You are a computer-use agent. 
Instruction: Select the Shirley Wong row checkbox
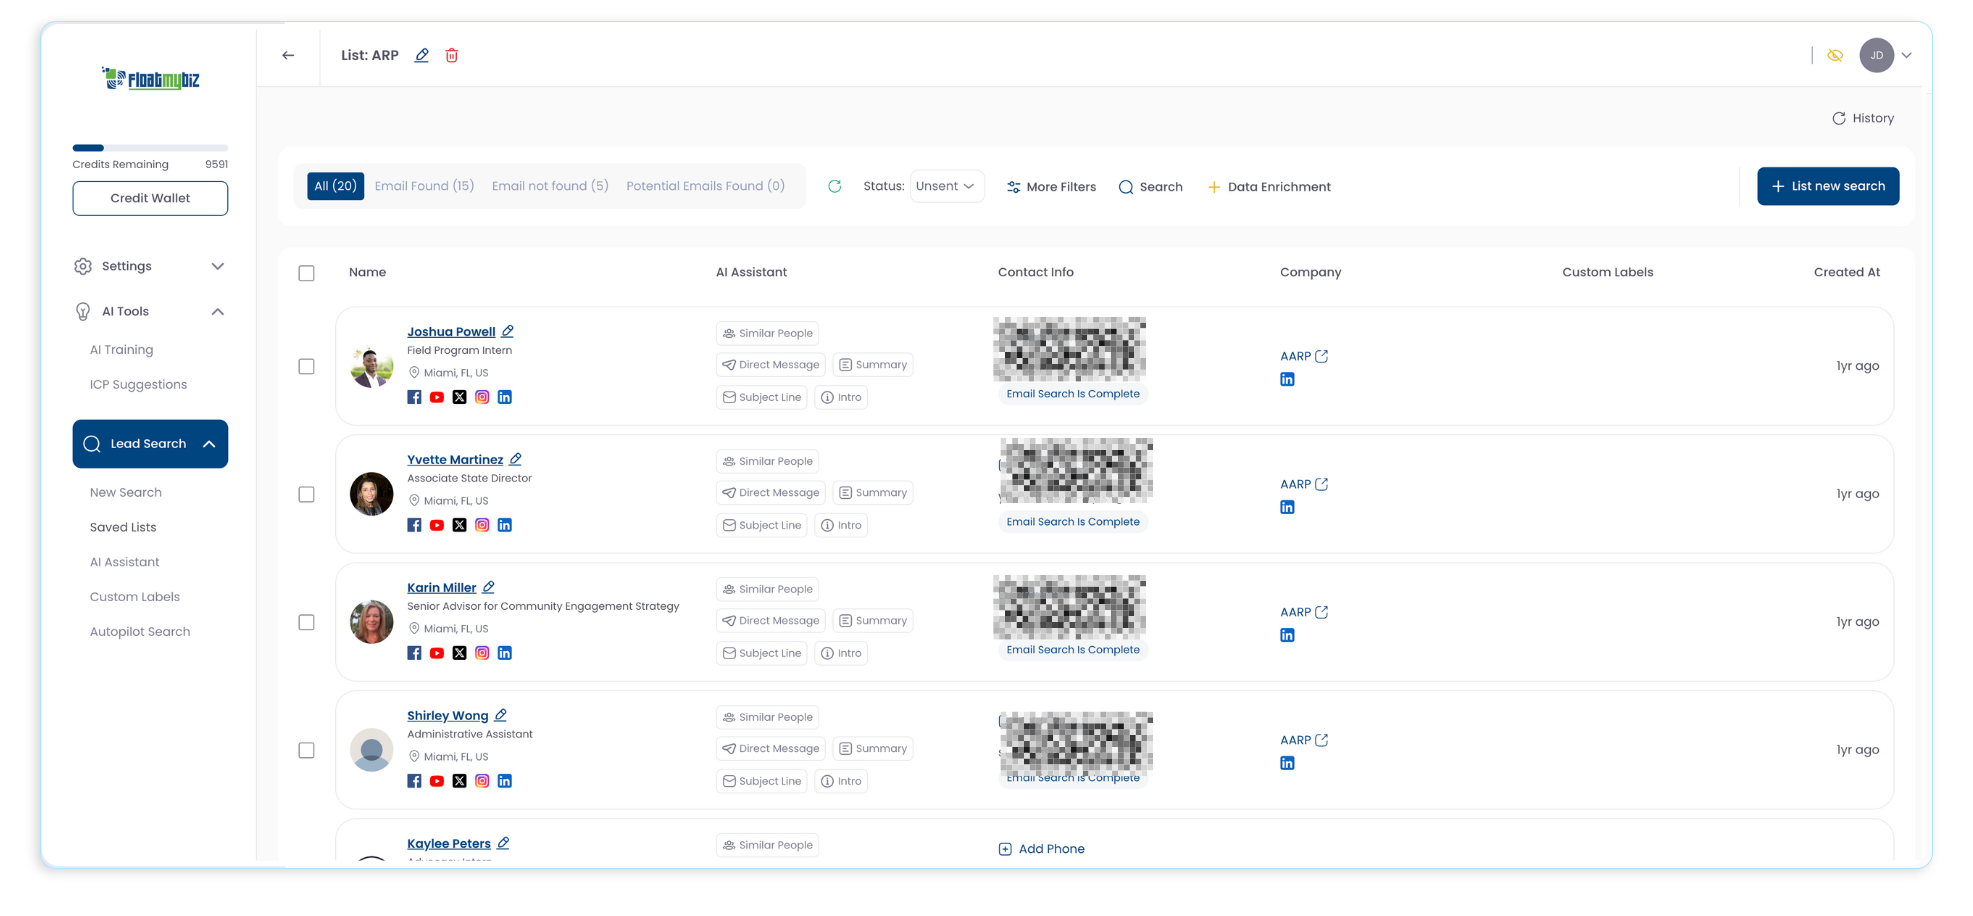coord(307,750)
